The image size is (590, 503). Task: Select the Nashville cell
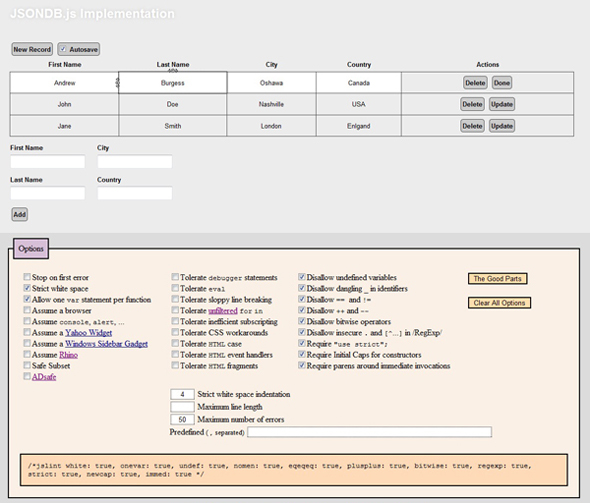(271, 104)
